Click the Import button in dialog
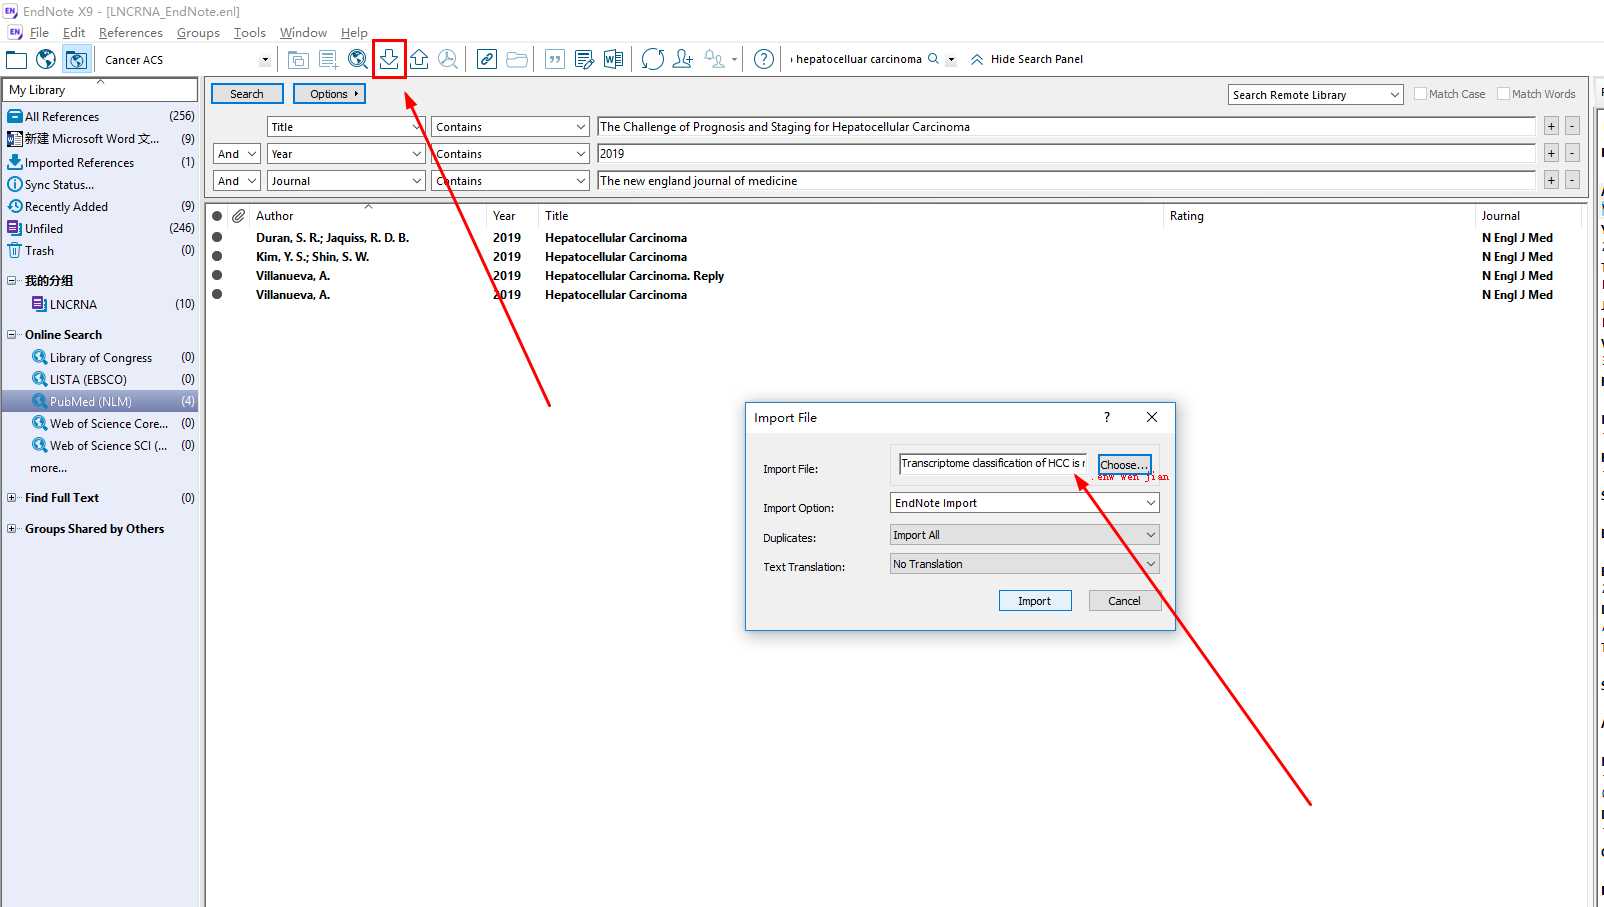This screenshot has width=1604, height=907. click(1035, 601)
